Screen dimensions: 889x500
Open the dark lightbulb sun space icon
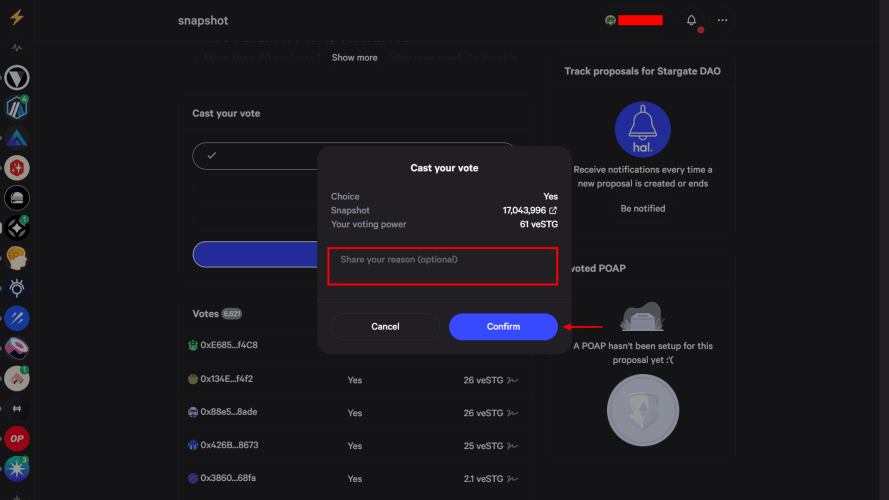point(17,288)
